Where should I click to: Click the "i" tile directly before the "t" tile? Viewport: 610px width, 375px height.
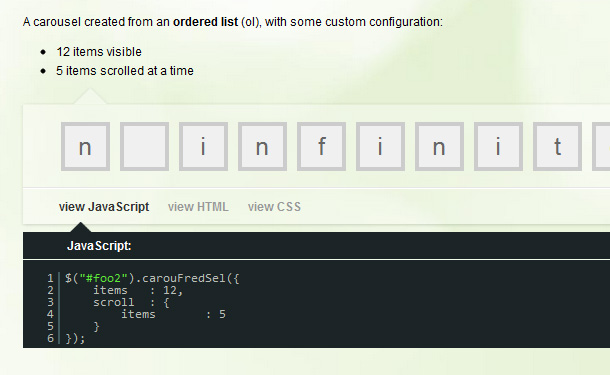[x=498, y=147]
